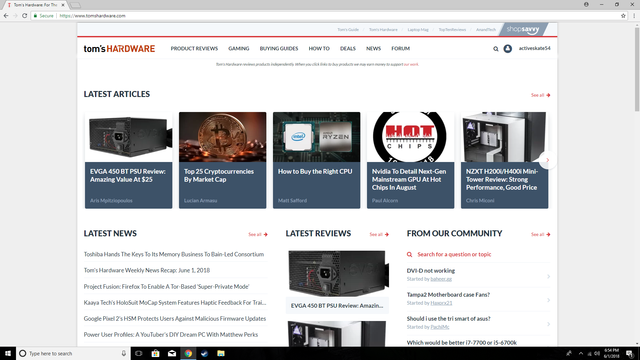
Task: Click the community search magnifier icon
Action: pos(409,254)
